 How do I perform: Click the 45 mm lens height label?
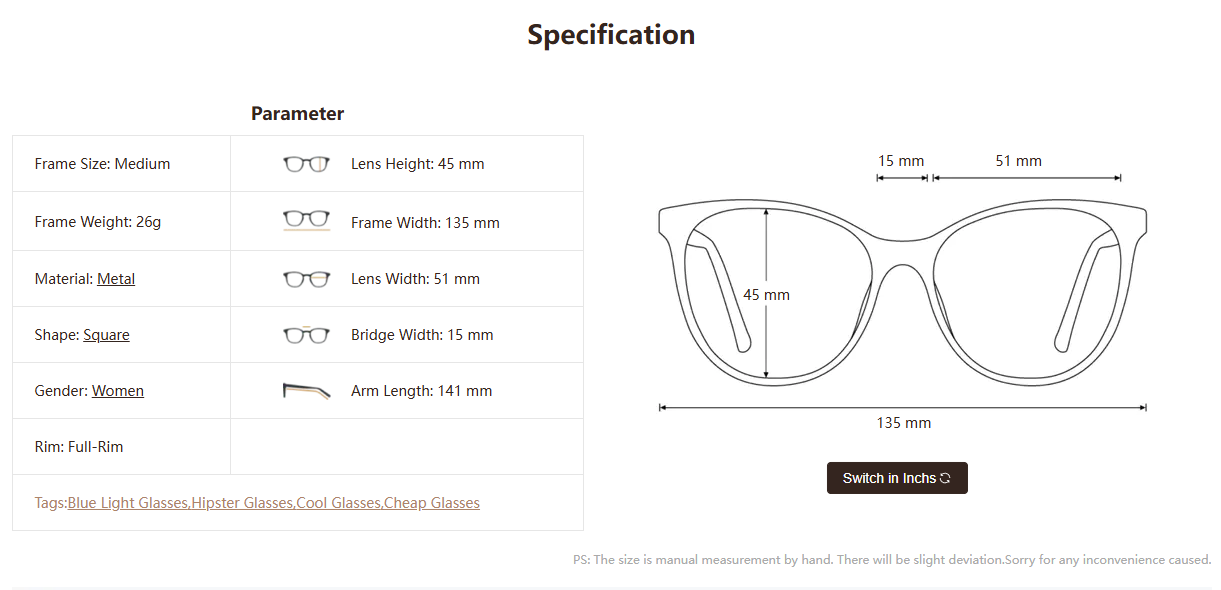767,295
